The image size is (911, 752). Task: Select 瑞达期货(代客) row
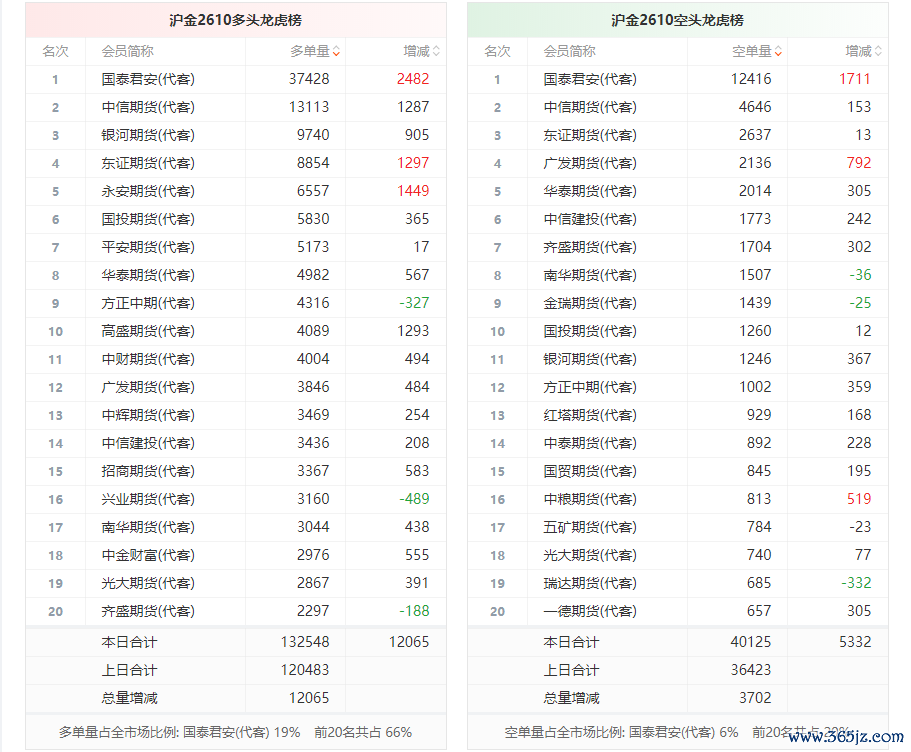(x=678, y=583)
